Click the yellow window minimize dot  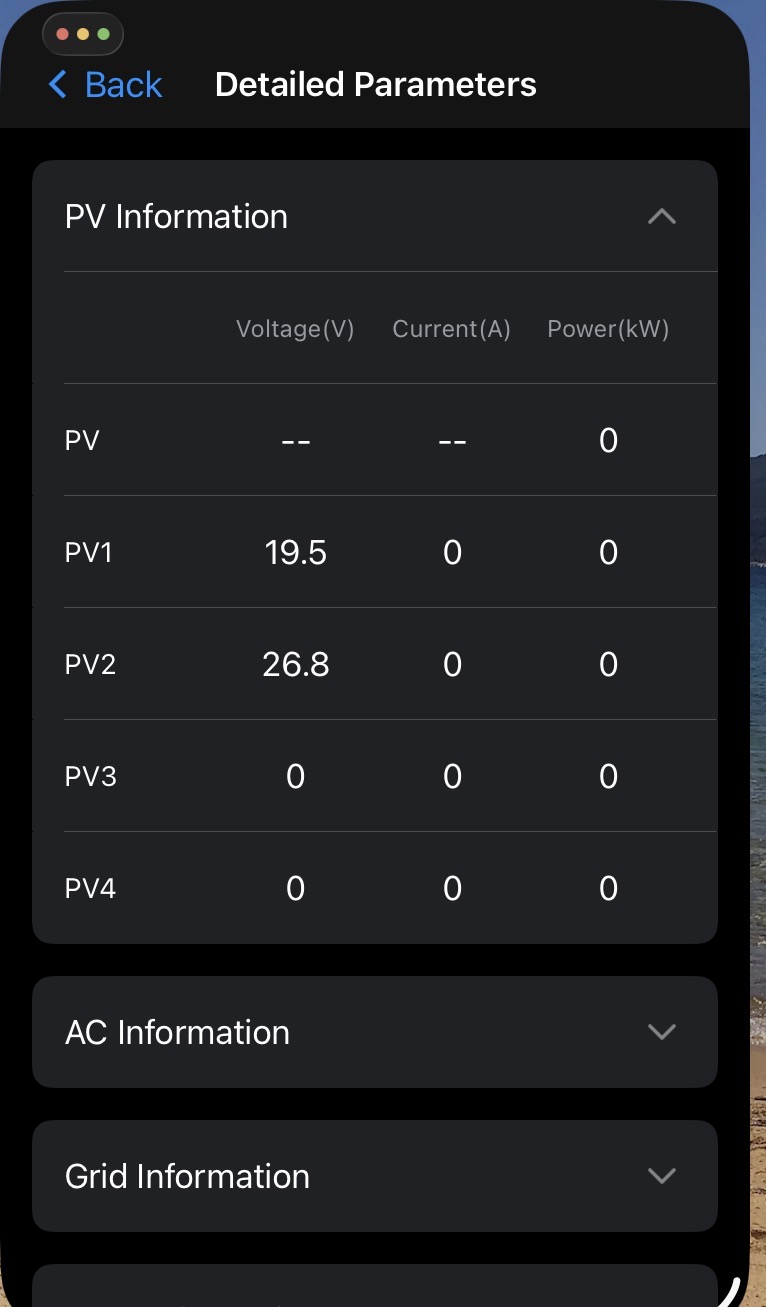tap(83, 34)
